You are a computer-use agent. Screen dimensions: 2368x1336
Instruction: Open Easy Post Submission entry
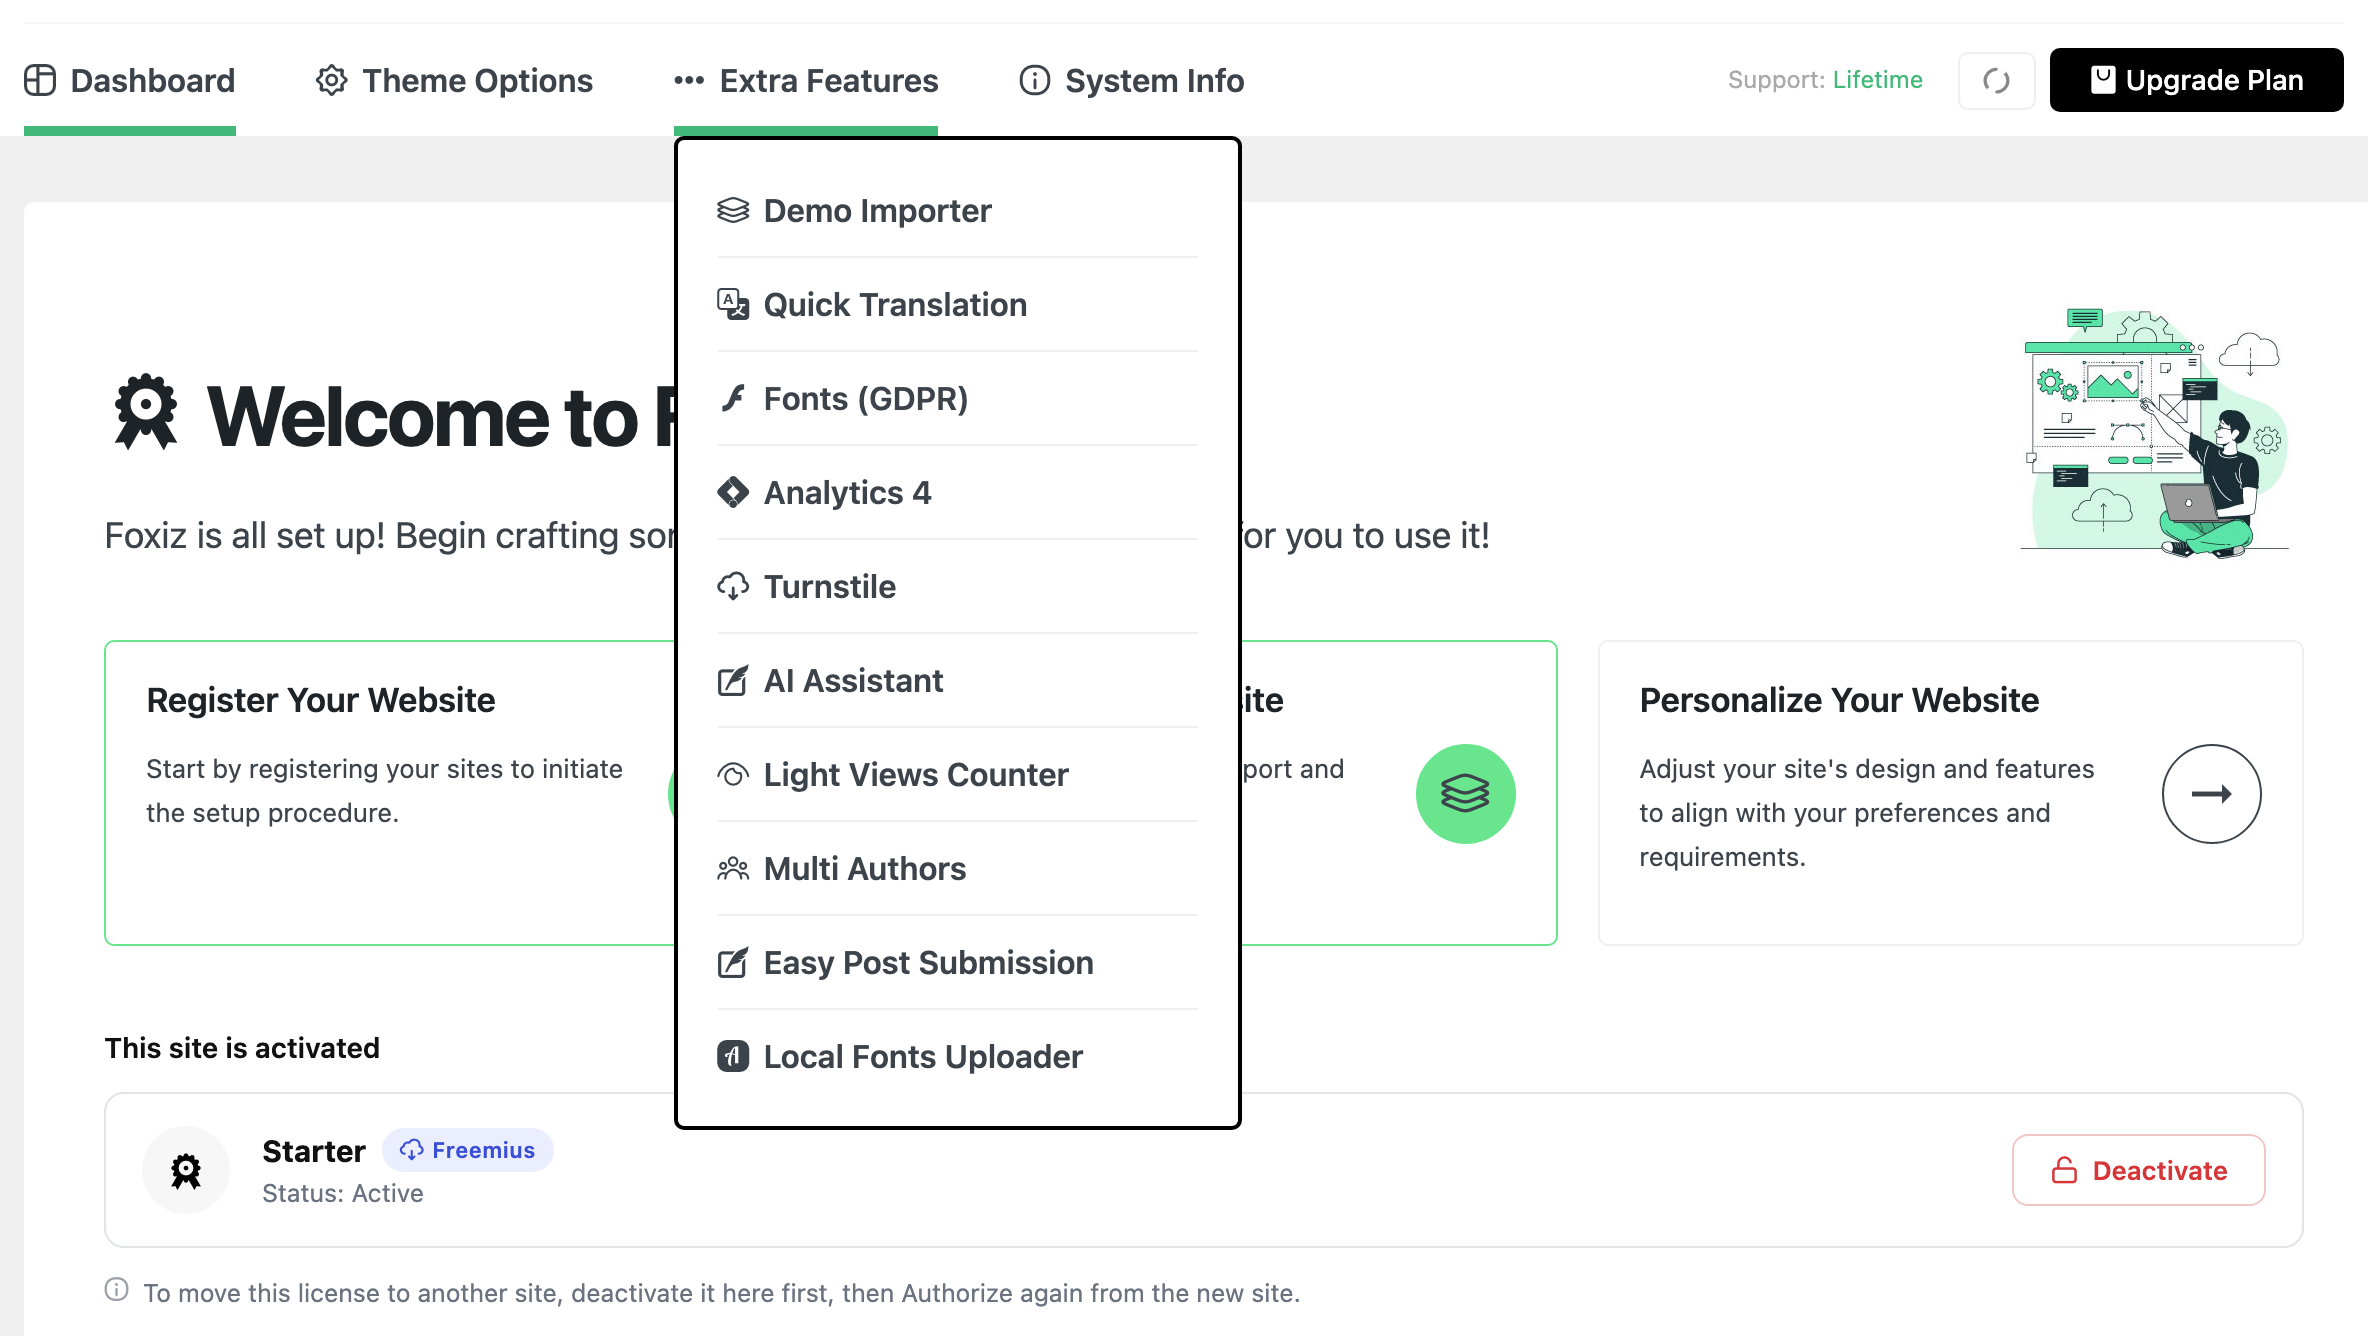(957, 963)
